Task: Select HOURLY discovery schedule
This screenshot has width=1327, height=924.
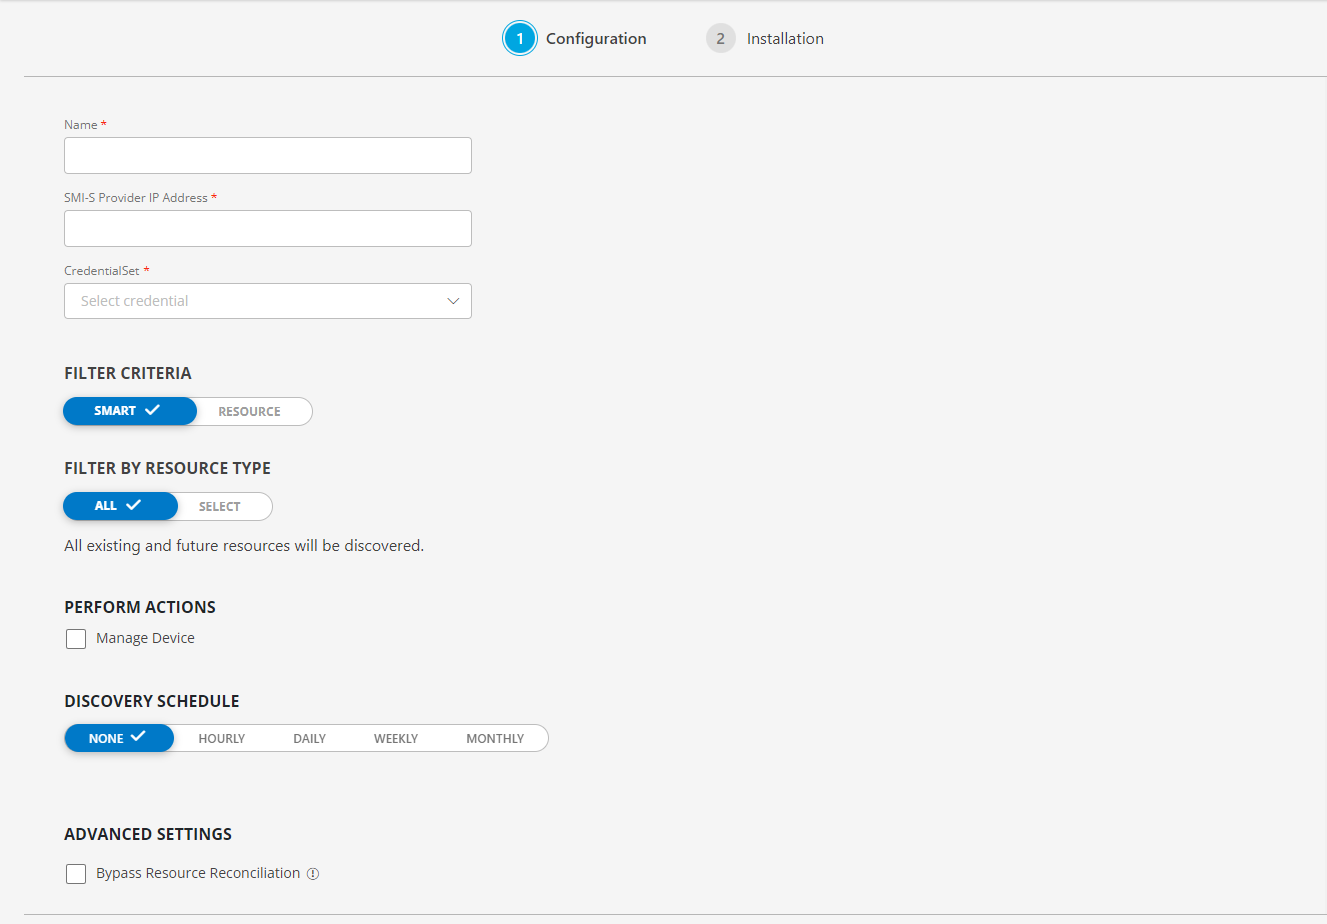Action: (221, 737)
